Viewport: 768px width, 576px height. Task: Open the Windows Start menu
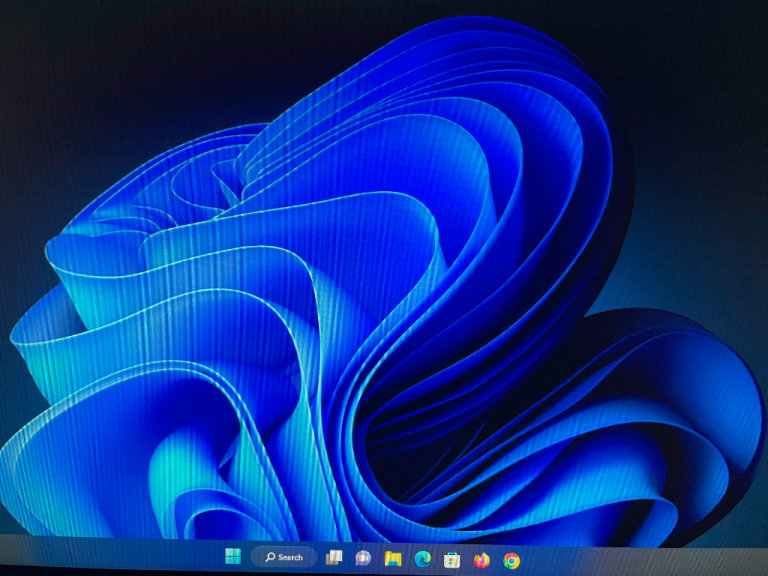point(233,557)
